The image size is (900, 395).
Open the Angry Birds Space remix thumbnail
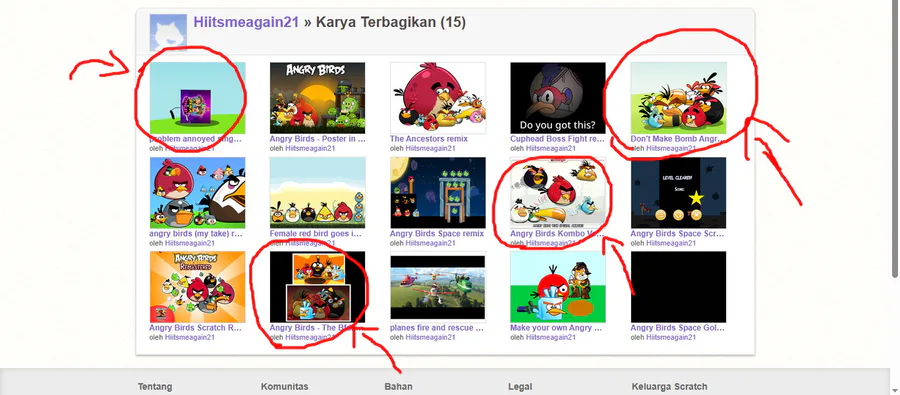tap(438, 193)
